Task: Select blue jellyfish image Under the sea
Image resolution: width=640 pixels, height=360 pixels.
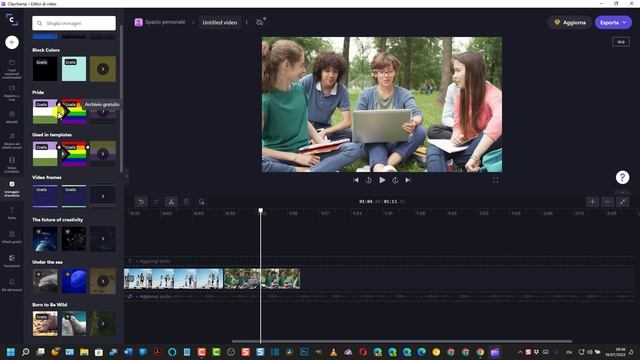Action: (74, 281)
